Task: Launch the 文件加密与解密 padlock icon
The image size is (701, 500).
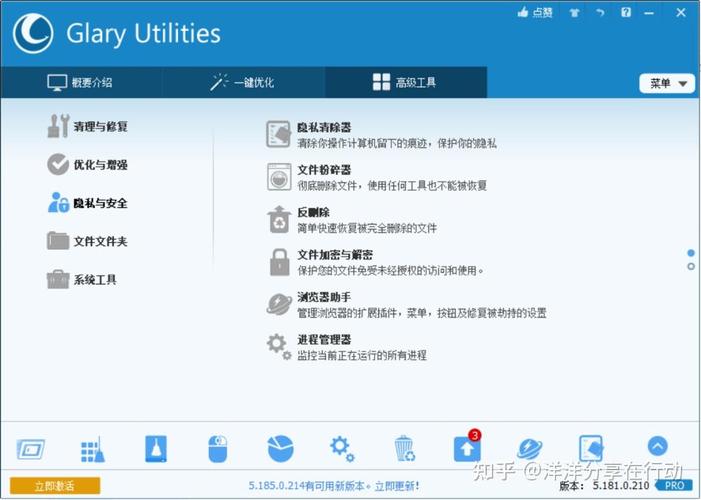Action: coord(279,262)
